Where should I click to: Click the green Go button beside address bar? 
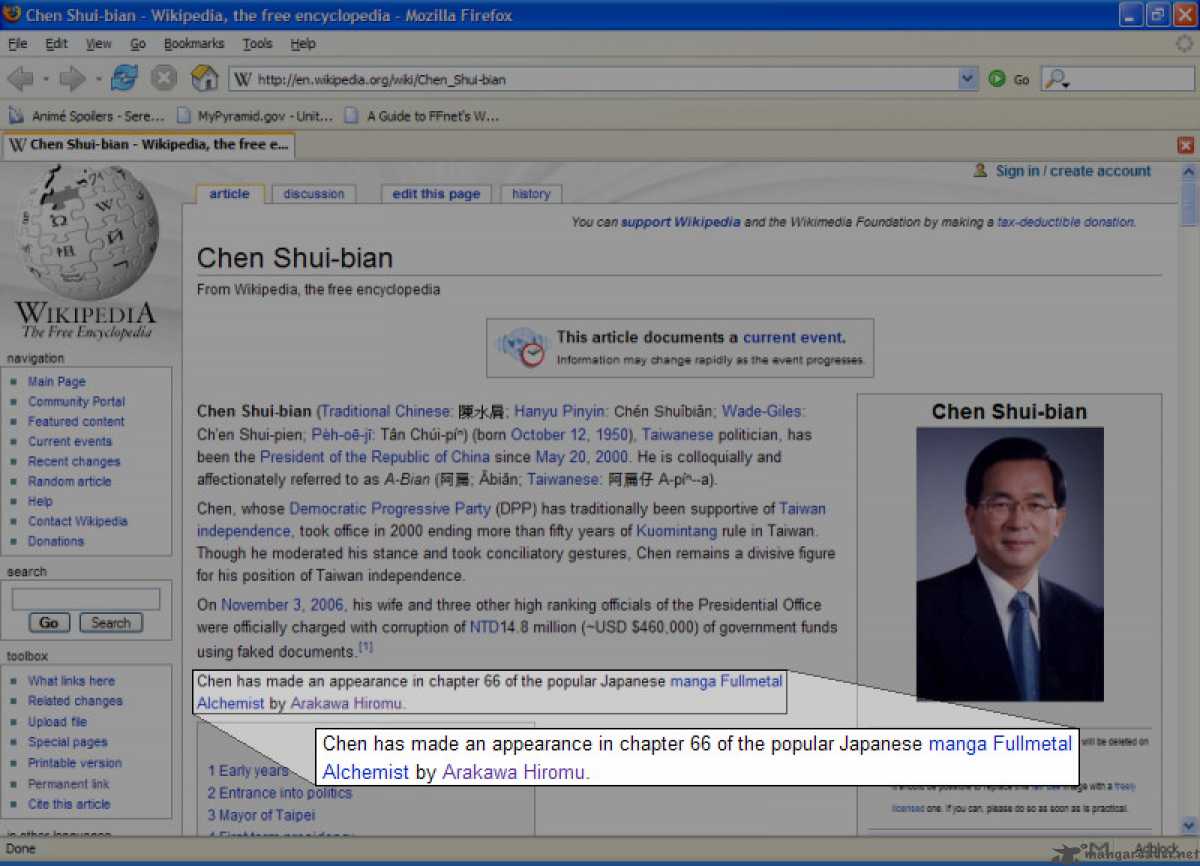coord(997,79)
